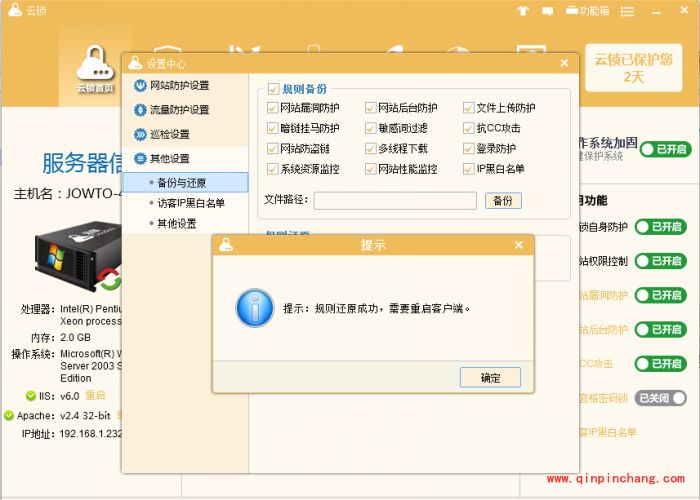
Task: Click the memory value 2.0 GB
Action: click(75, 338)
